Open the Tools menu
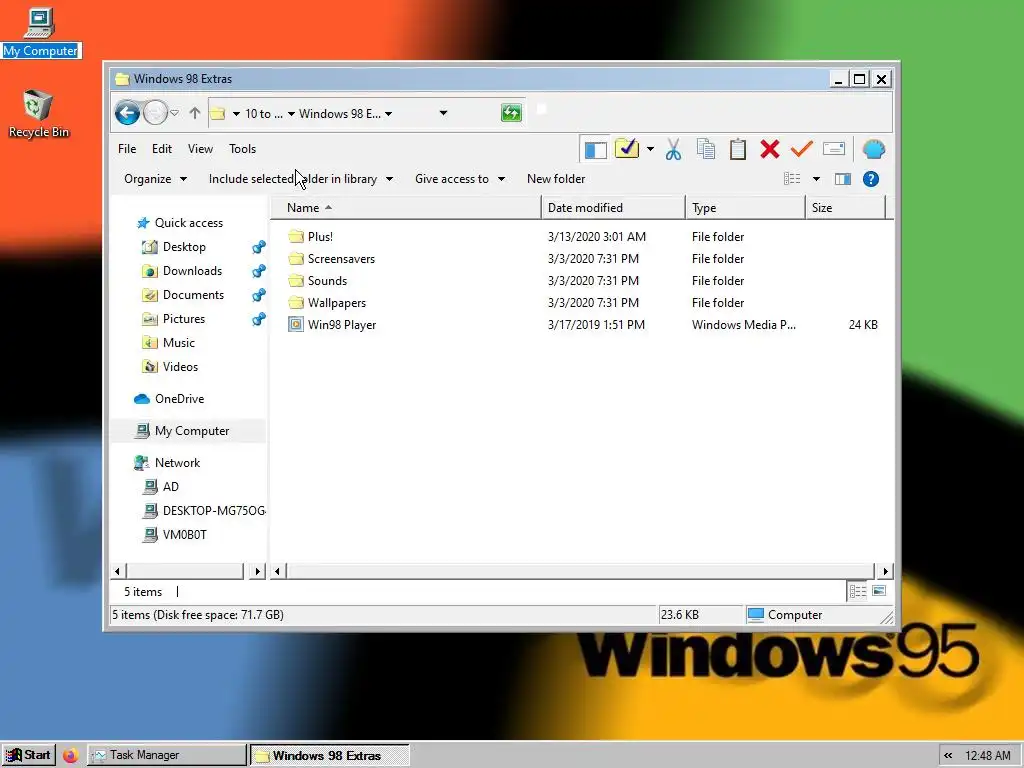1024x768 pixels. (242, 149)
